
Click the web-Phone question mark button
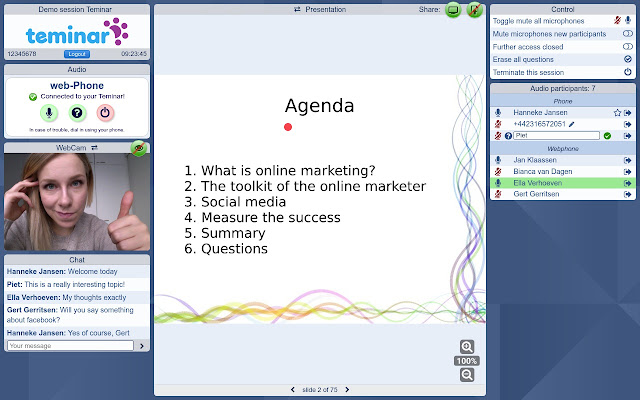coord(77,113)
